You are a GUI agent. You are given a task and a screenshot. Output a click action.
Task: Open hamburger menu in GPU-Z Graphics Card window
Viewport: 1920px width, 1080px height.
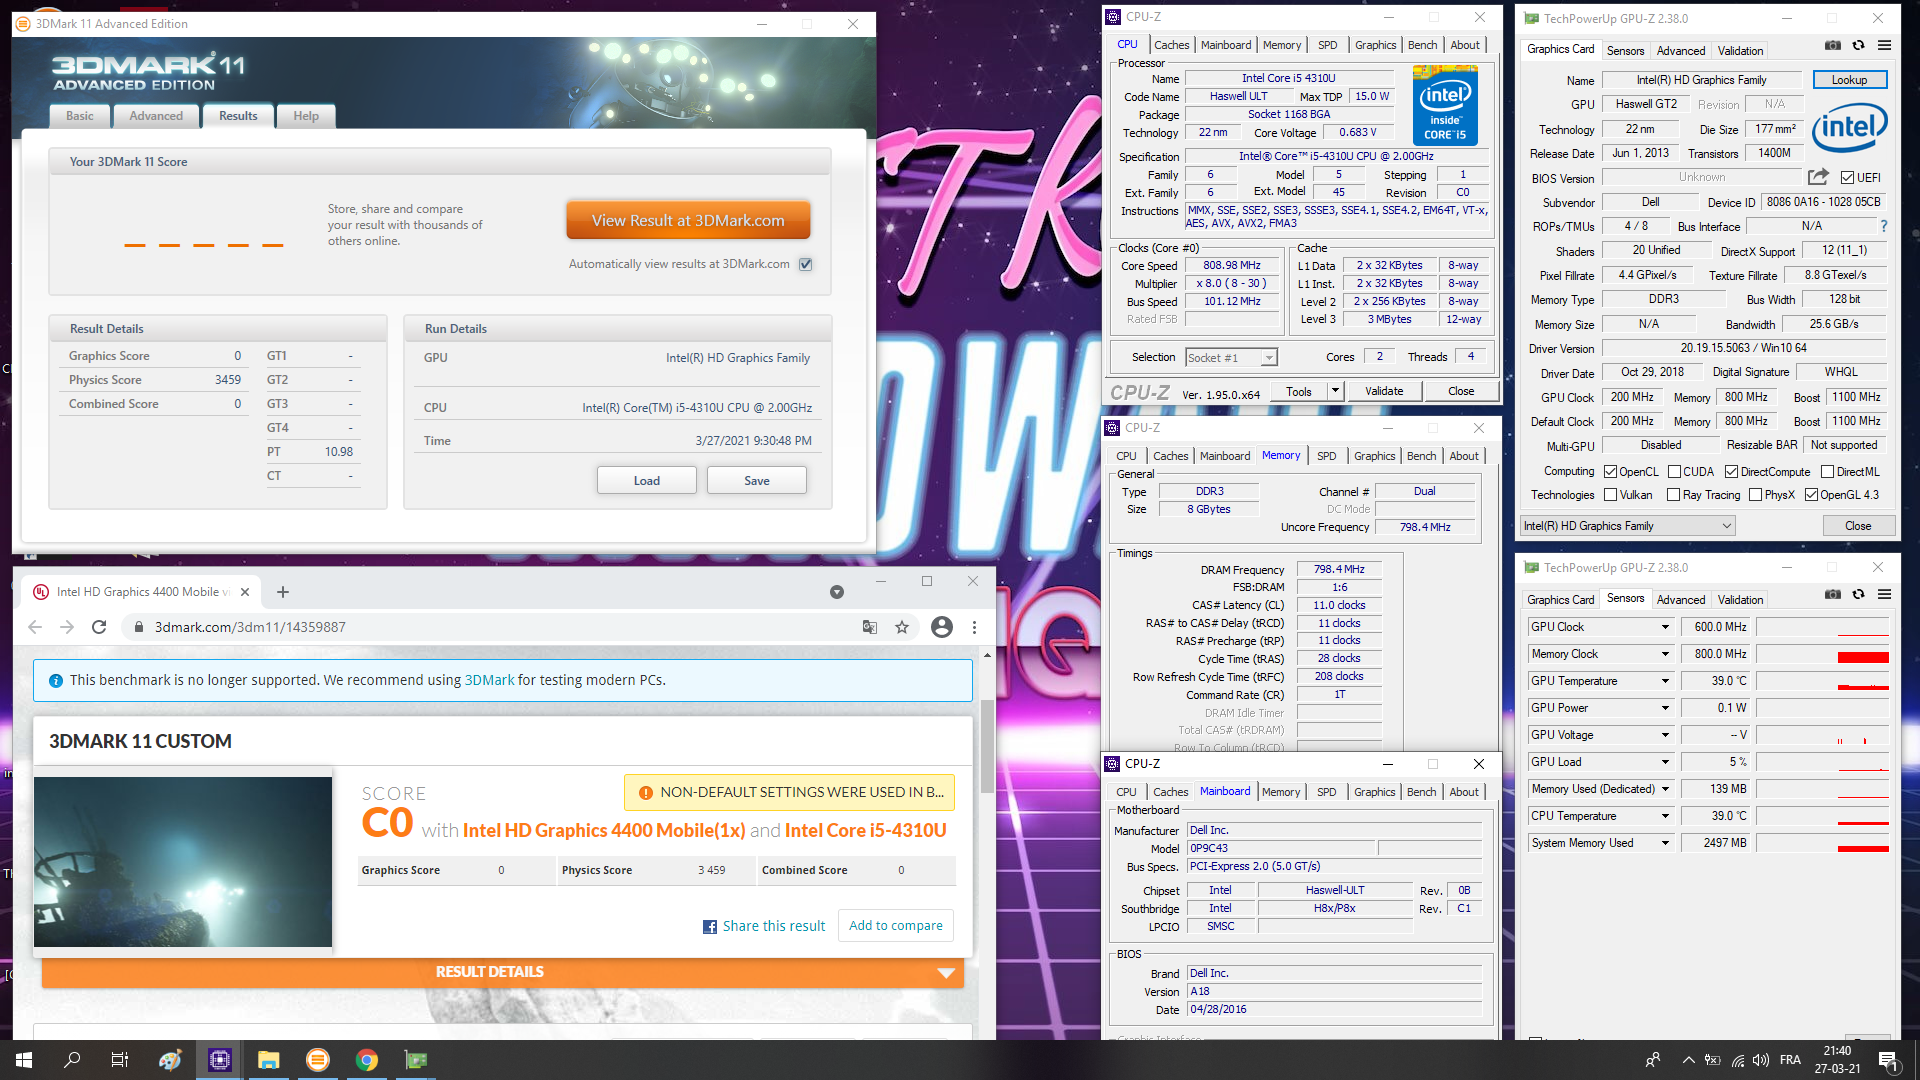click(1884, 46)
